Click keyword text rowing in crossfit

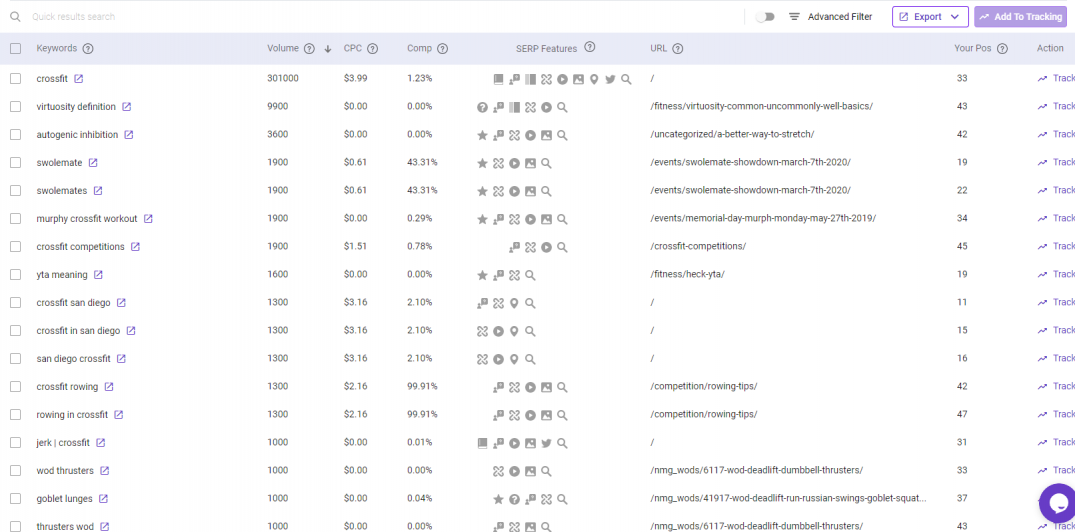pos(72,415)
